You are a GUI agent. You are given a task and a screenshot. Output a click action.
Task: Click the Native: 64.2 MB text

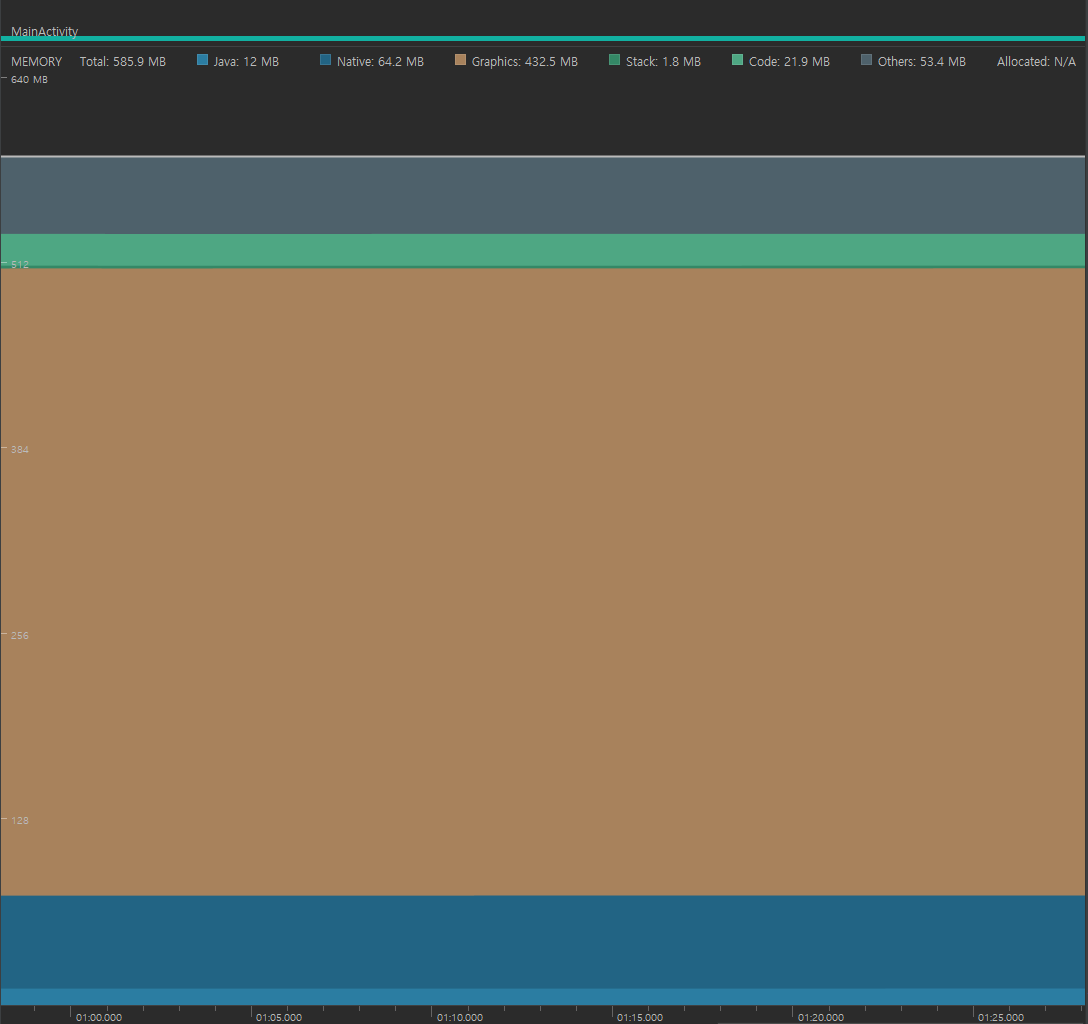pos(380,62)
